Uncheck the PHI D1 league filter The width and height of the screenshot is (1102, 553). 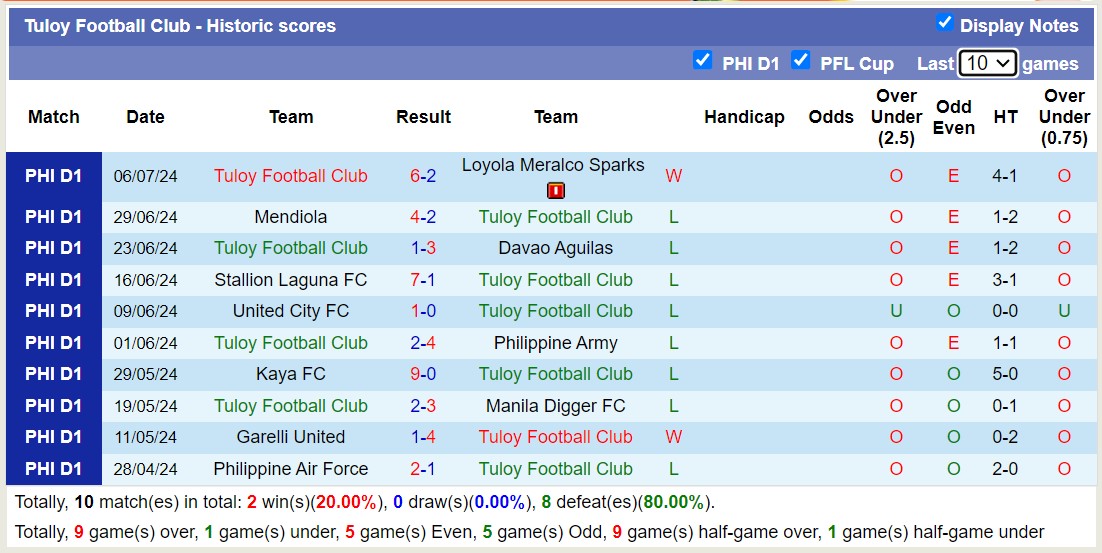(x=703, y=61)
